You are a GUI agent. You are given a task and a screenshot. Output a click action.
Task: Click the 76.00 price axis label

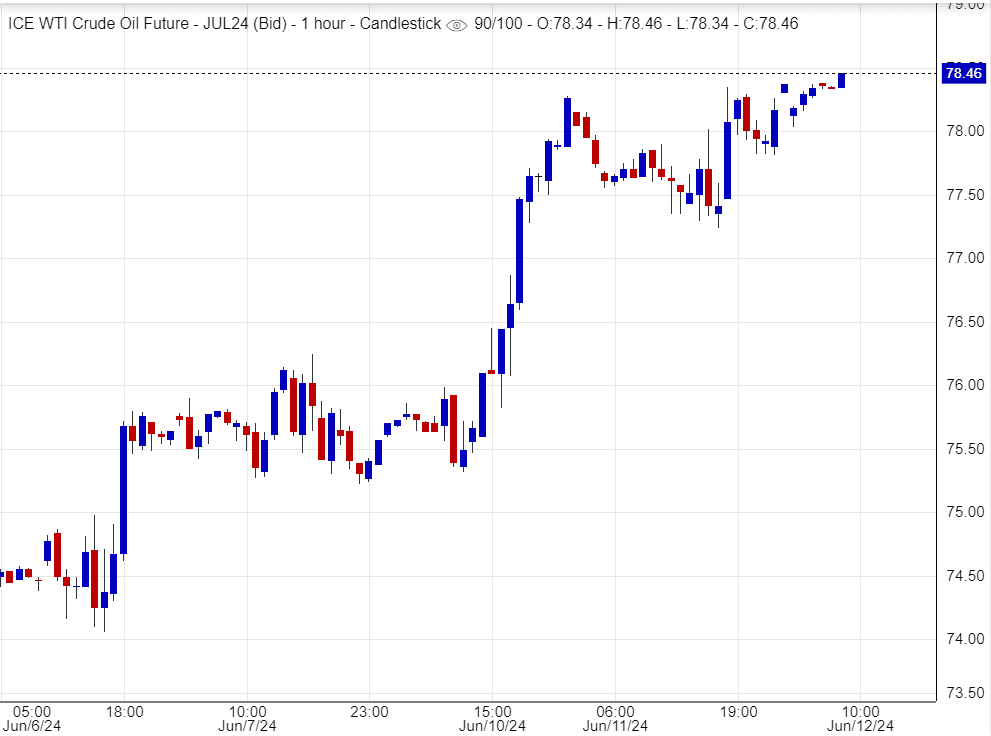click(x=965, y=385)
